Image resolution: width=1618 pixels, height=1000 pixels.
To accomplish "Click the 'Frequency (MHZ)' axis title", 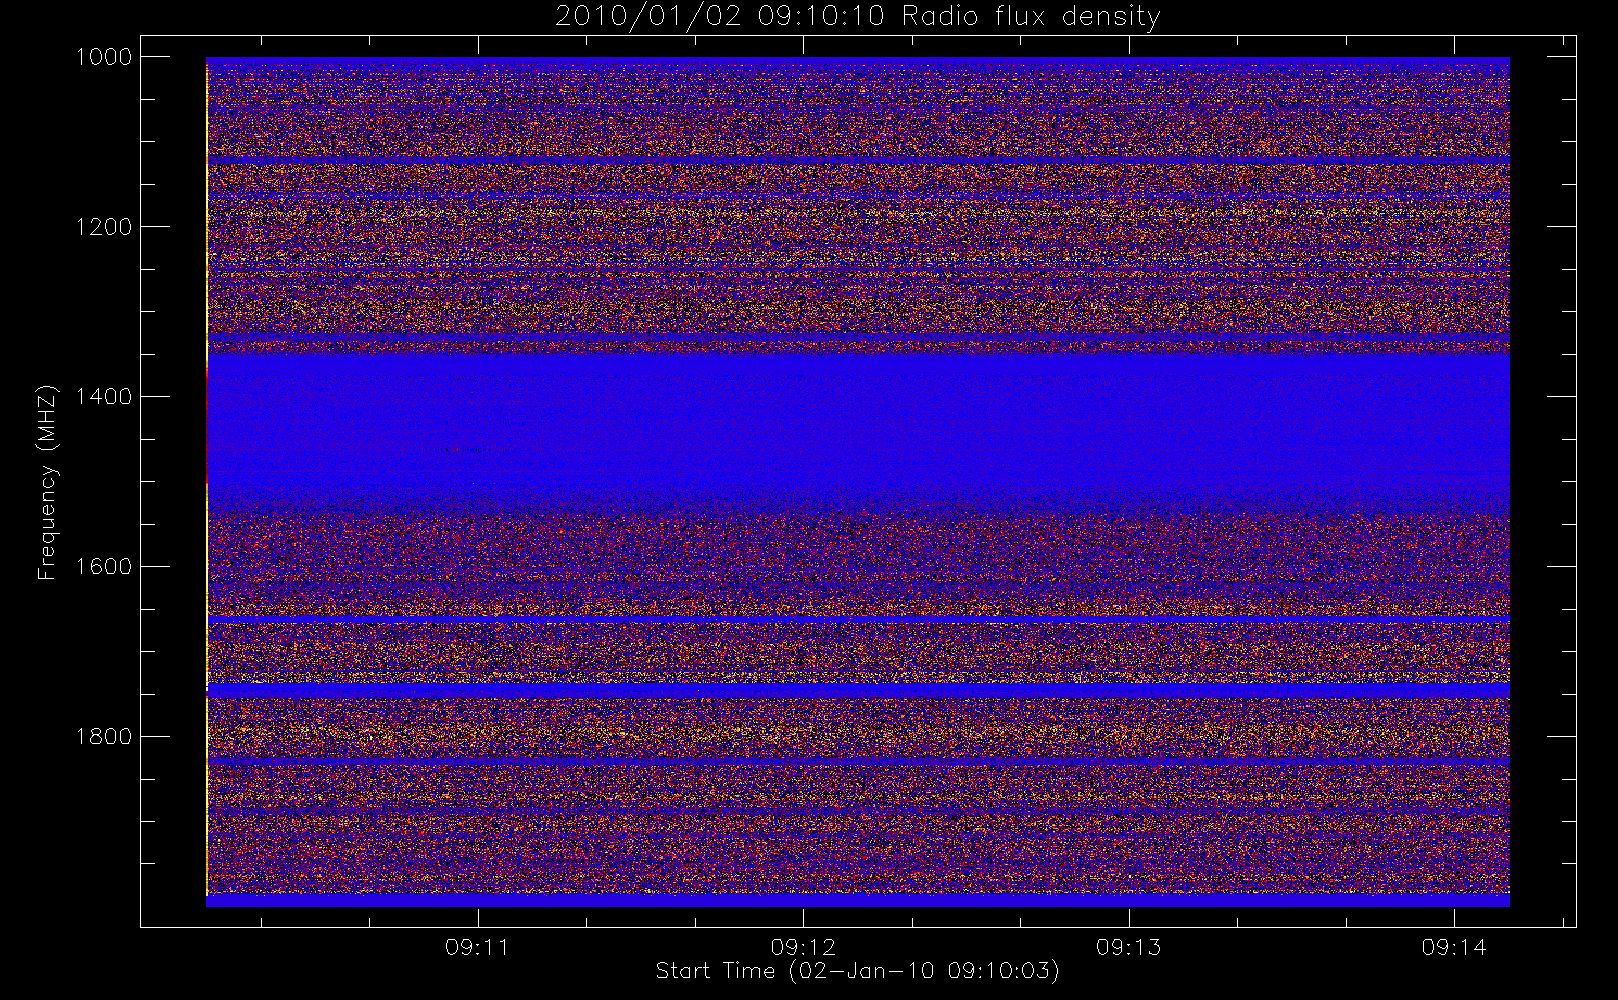I will [46, 482].
